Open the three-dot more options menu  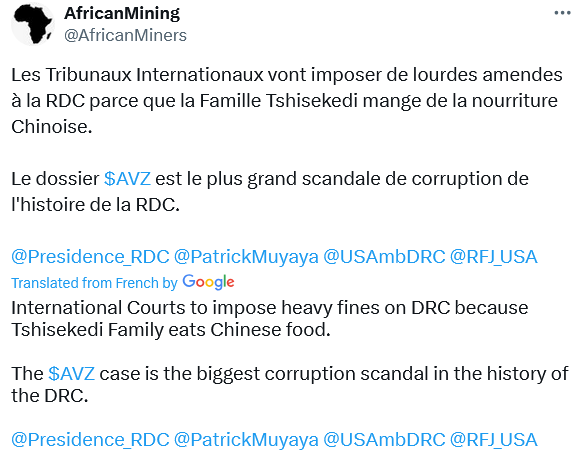(x=562, y=13)
